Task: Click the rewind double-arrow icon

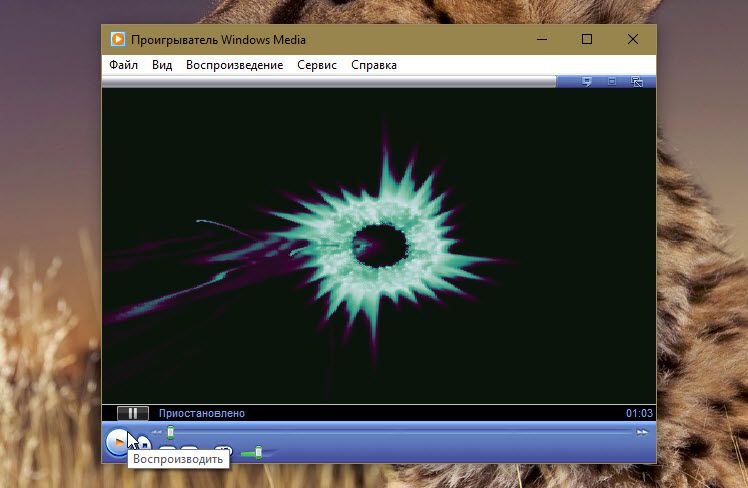Action: (156, 432)
